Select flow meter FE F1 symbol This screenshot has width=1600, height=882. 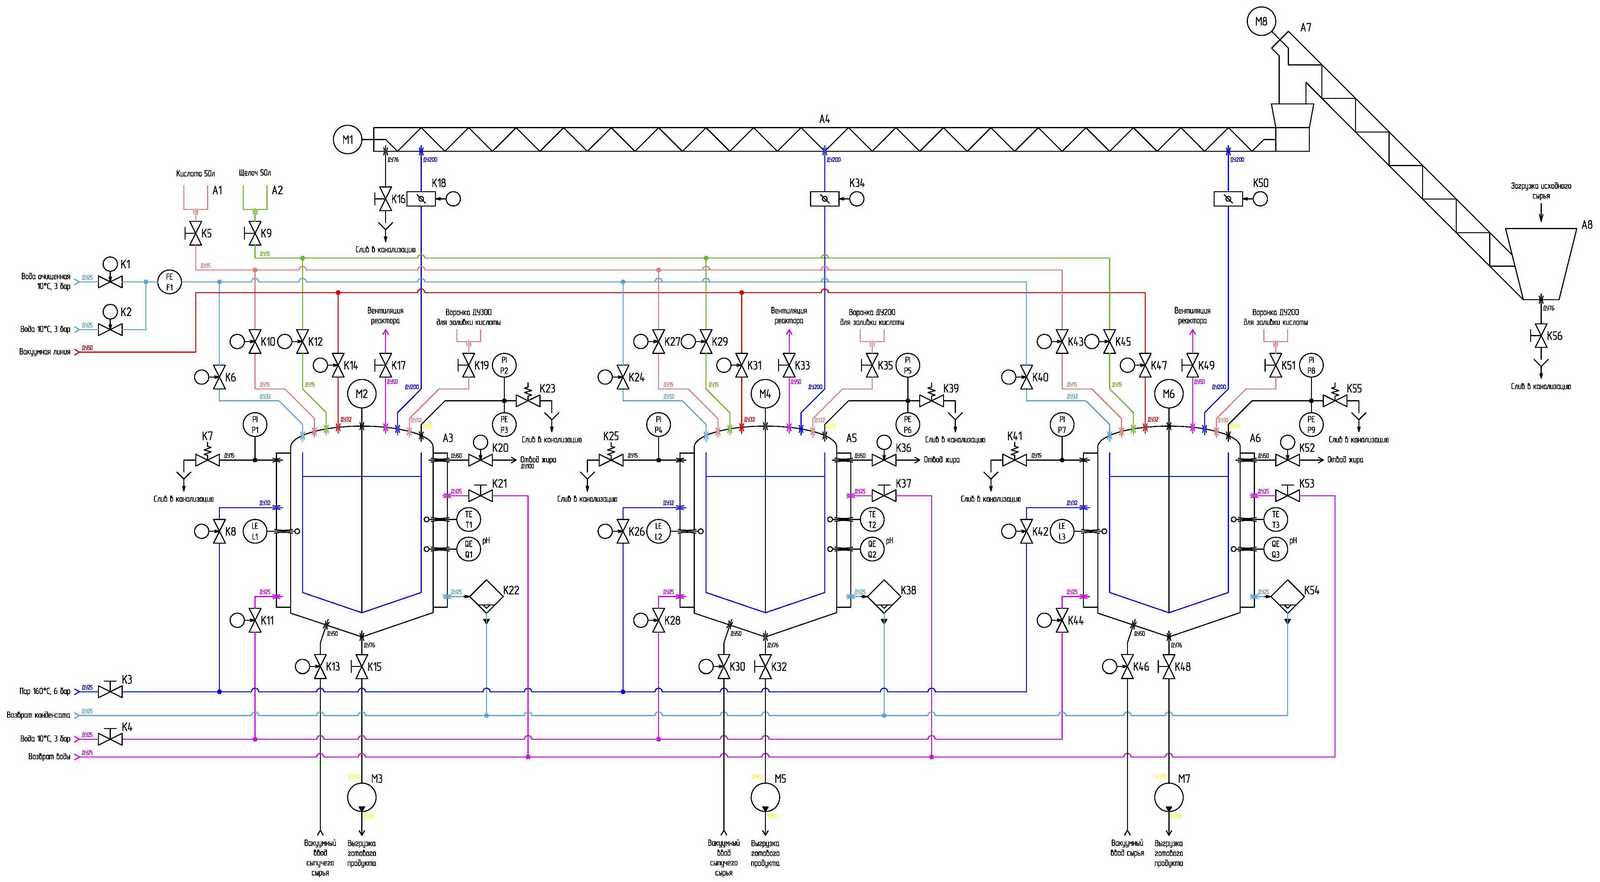coord(169,282)
